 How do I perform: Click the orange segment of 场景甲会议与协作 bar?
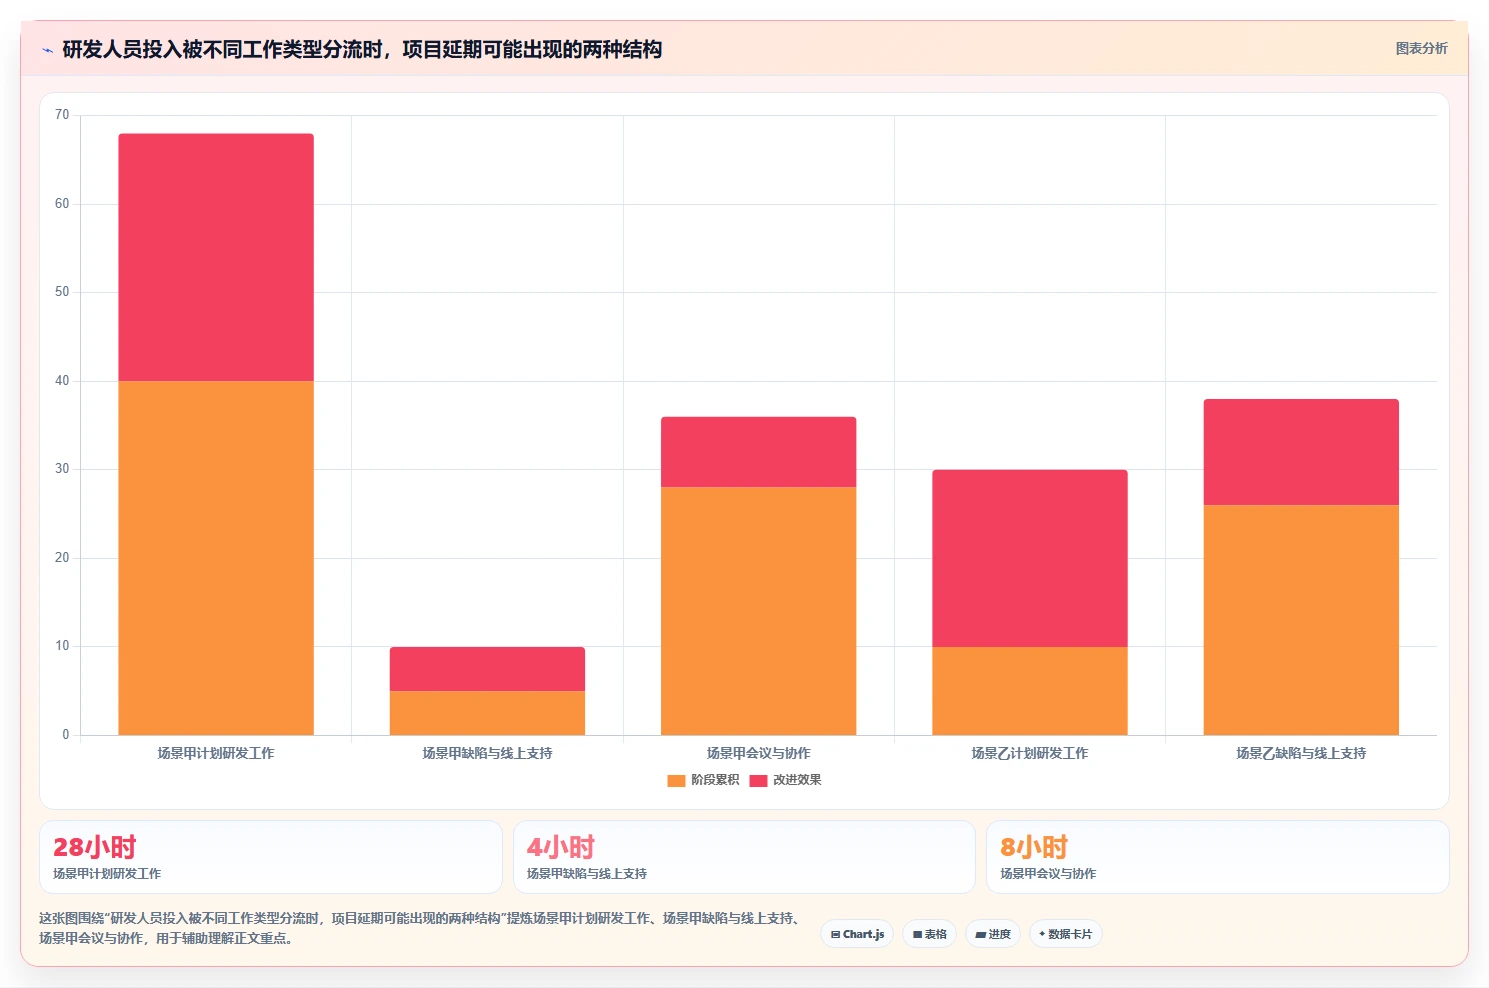coord(758,611)
